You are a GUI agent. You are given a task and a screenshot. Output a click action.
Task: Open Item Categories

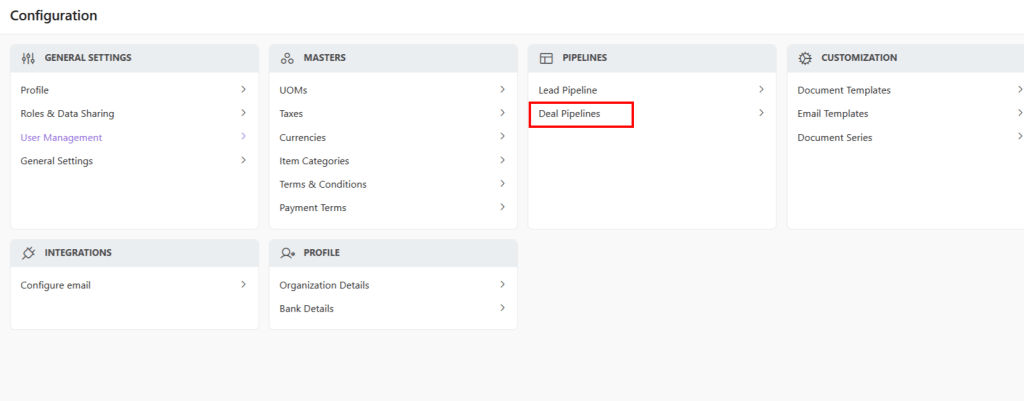[314, 161]
